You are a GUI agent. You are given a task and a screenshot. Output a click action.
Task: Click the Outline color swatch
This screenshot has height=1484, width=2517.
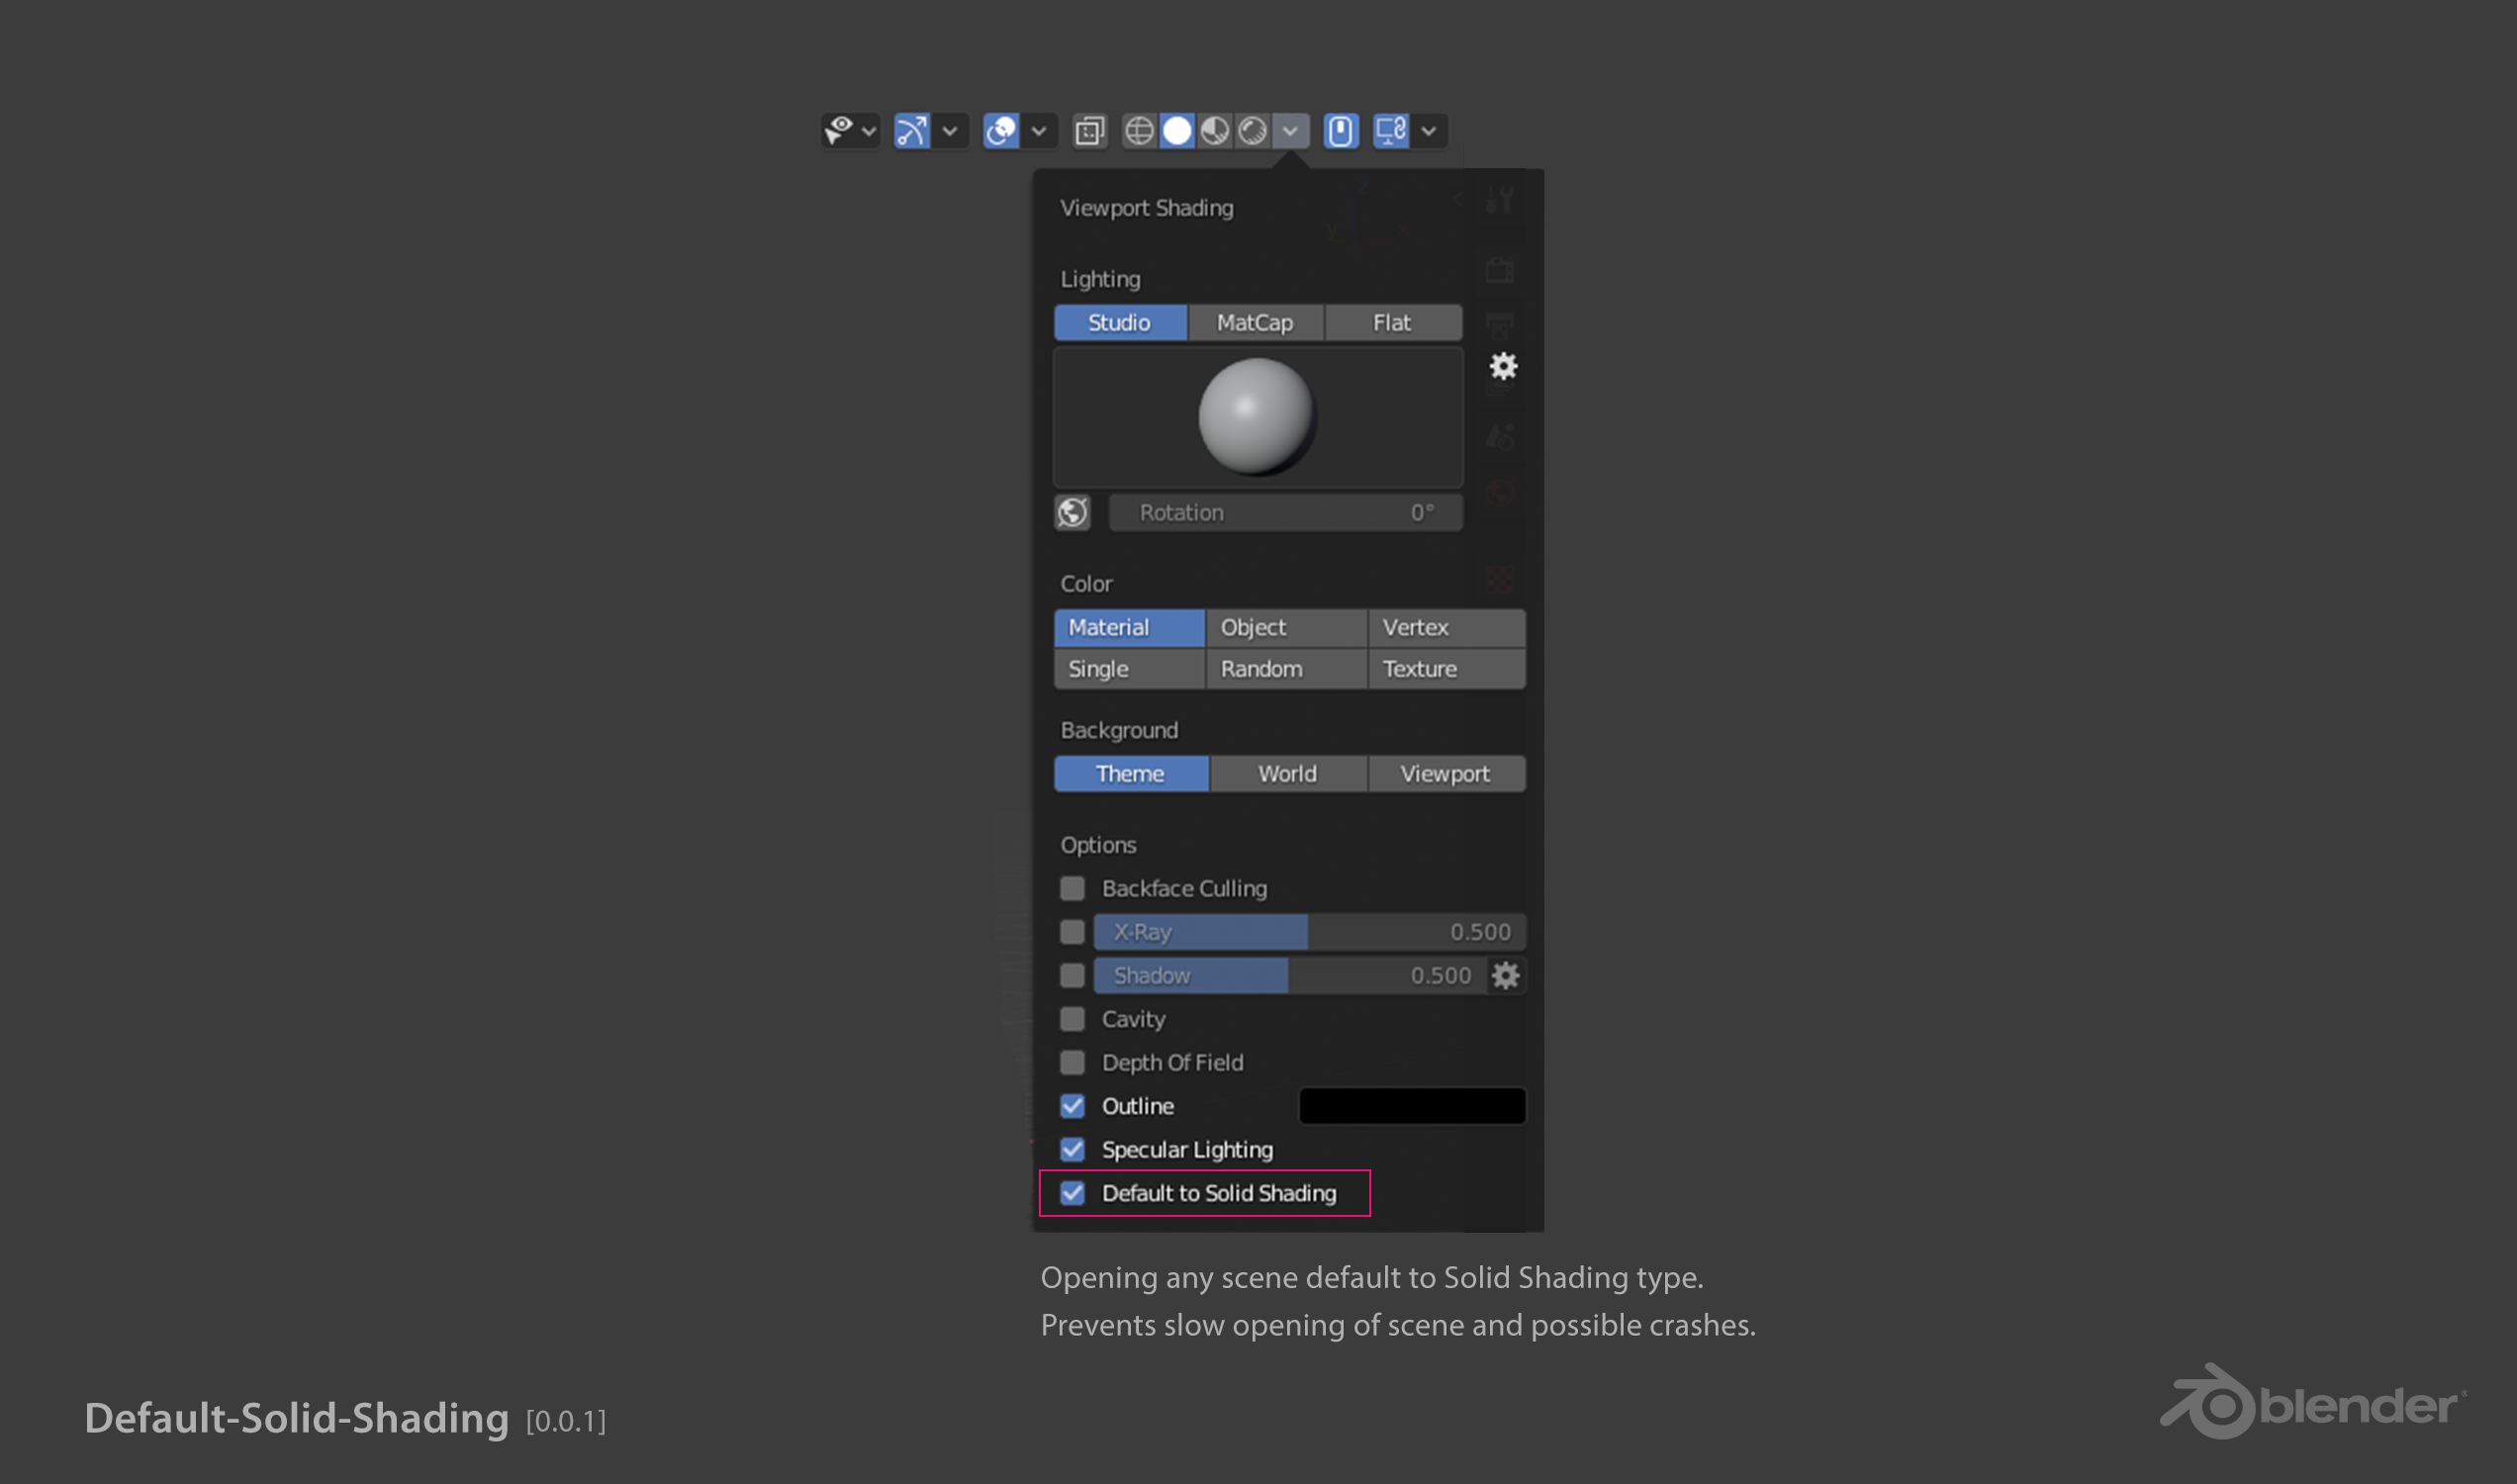1411,1106
